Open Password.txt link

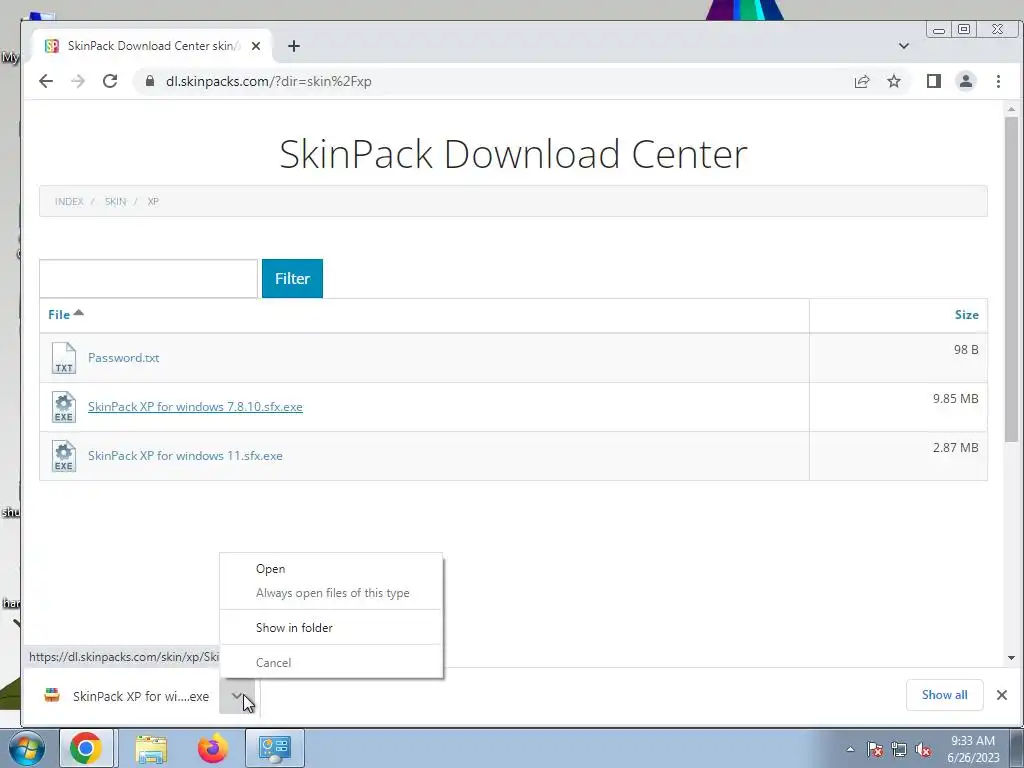tap(123, 357)
